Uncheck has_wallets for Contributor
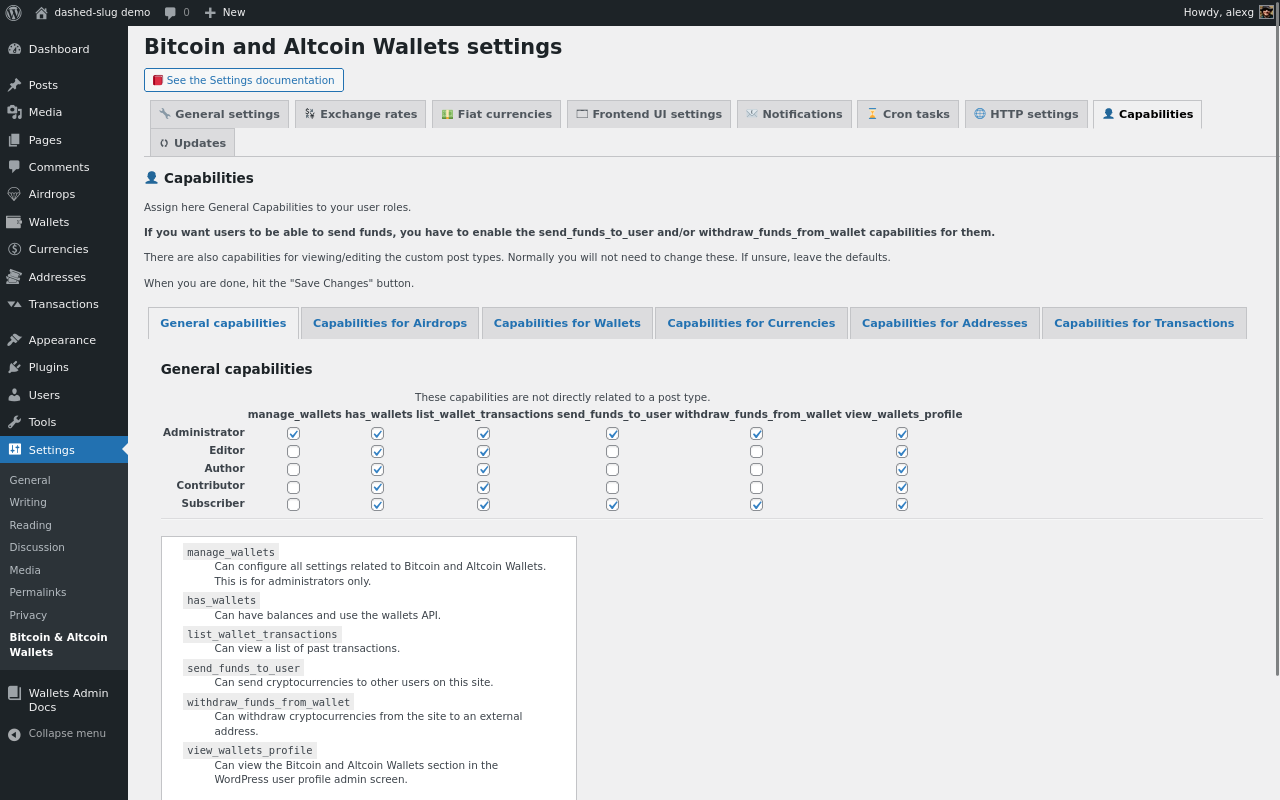The image size is (1280, 800). point(377,487)
